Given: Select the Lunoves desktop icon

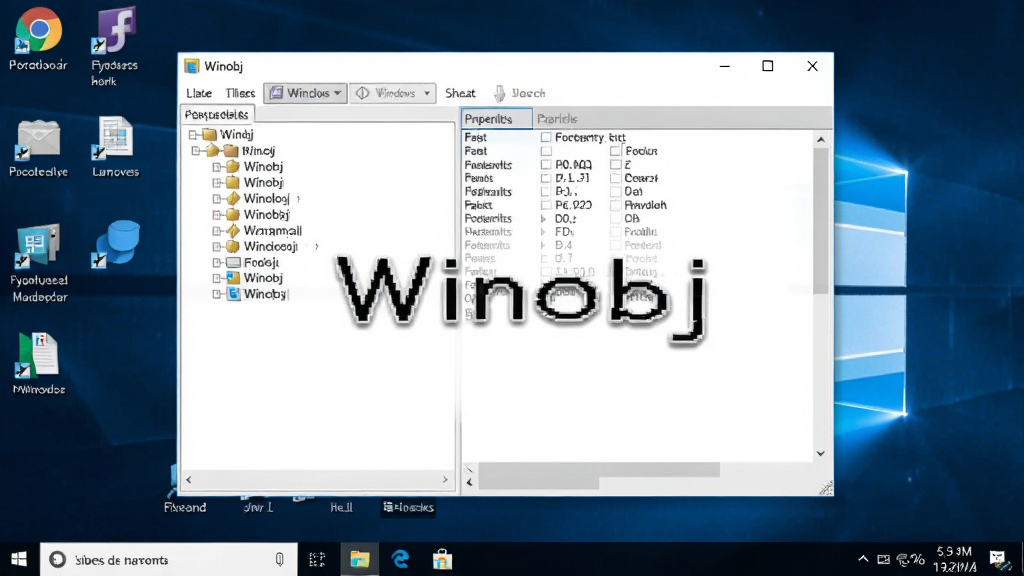Looking at the screenshot, I should click(115, 138).
